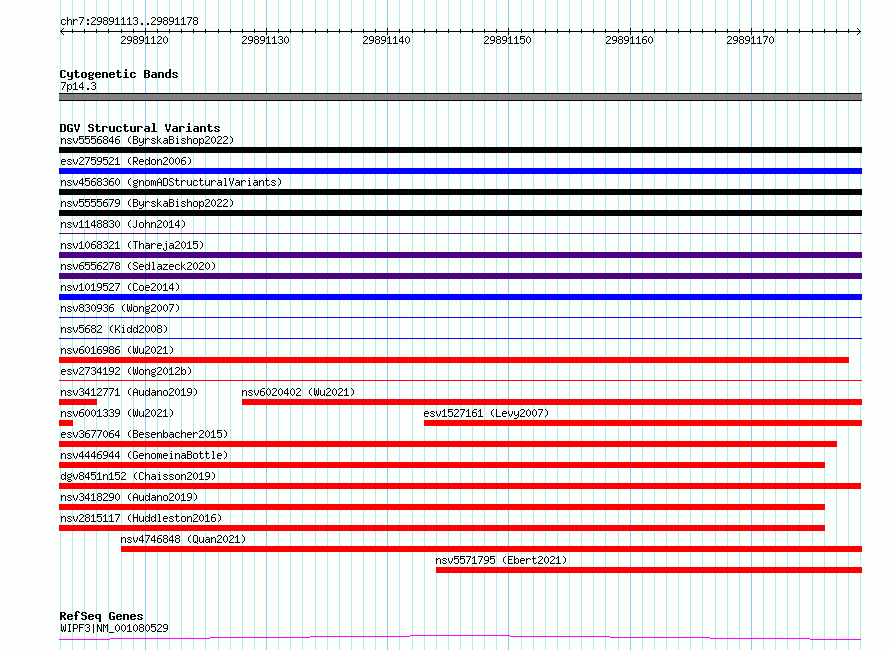Click the red bar under nsv5571795 (Ebert2021)
The width and height of the screenshot is (890, 650).
(649, 570)
